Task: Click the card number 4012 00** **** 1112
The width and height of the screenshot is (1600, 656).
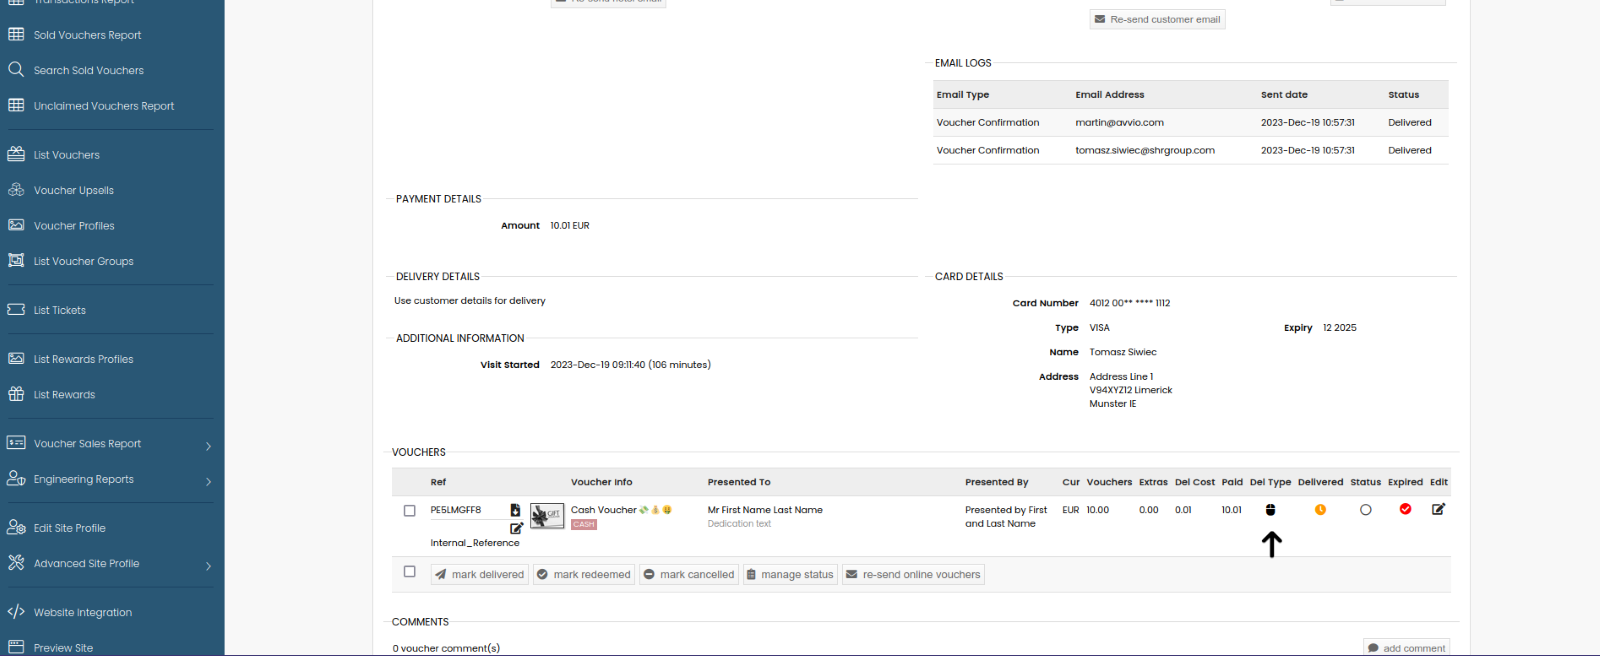Action: click(x=1130, y=303)
